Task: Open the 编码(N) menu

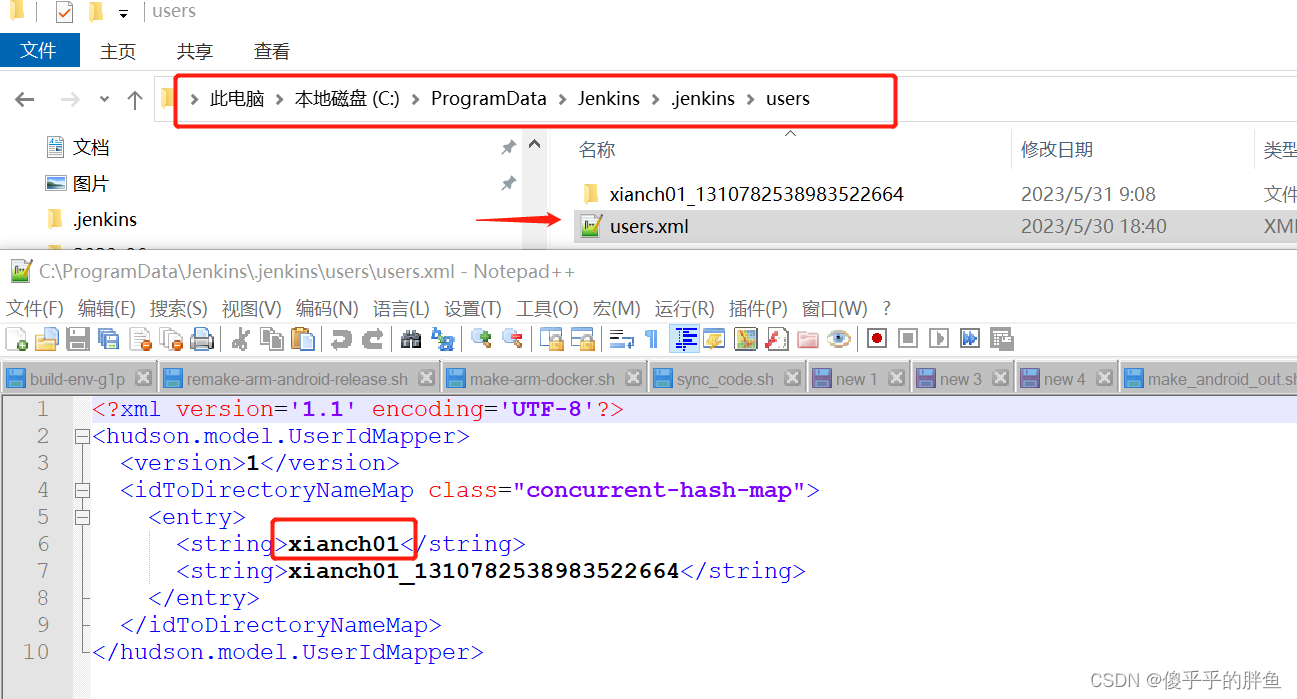Action: tap(327, 308)
